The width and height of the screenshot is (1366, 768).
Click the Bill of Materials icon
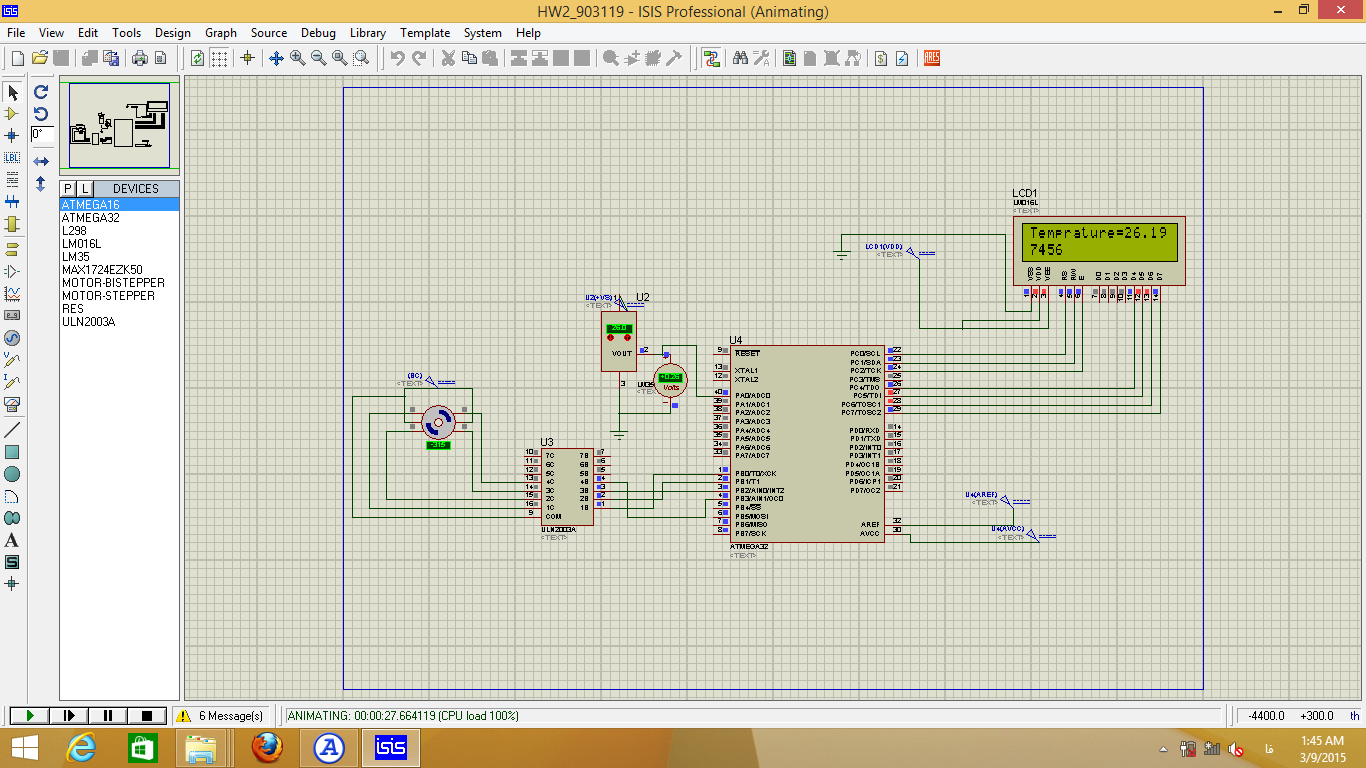(x=881, y=58)
